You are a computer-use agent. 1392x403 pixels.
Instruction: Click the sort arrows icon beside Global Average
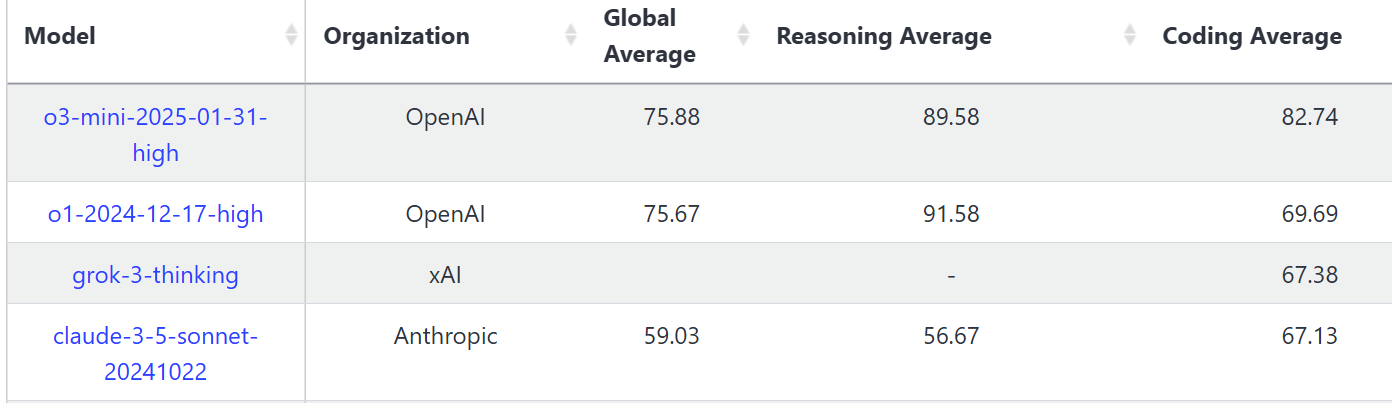tap(744, 36)
